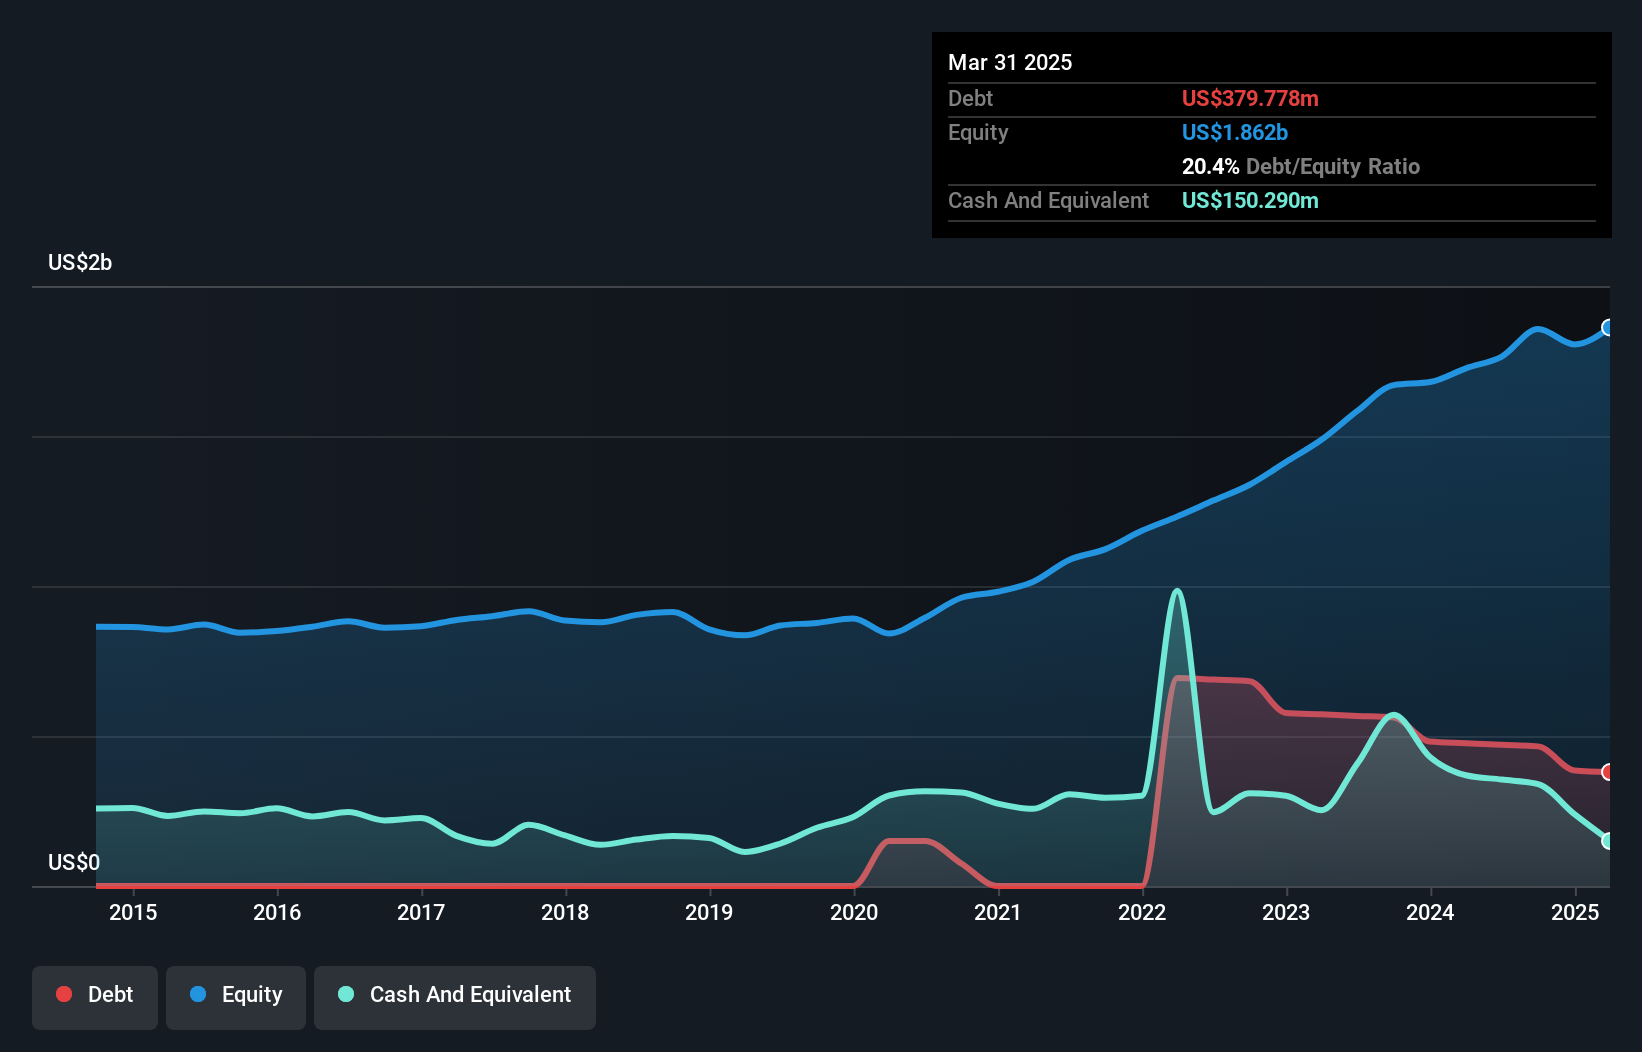The width and height of the screenshot is (1642, 1052).
Task: Click the 2020 x-axis label
Action: point(854,912)
